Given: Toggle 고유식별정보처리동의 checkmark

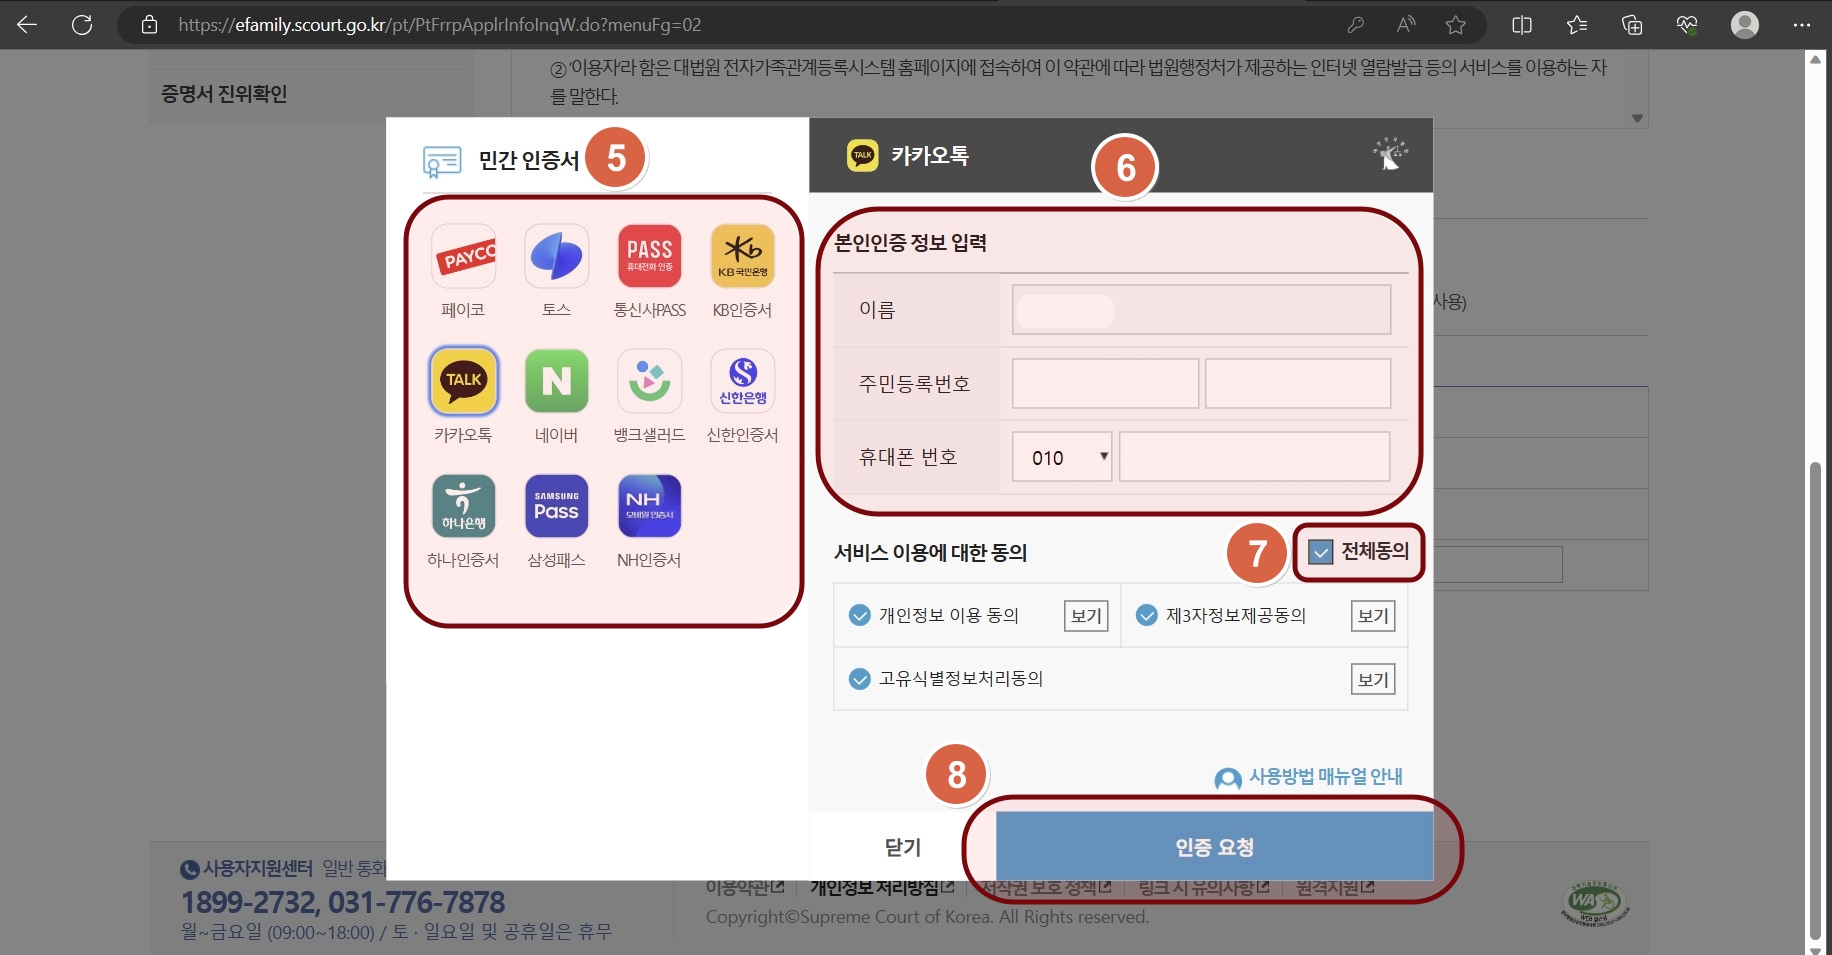Looking at the screenshot, I should [859, 679].
